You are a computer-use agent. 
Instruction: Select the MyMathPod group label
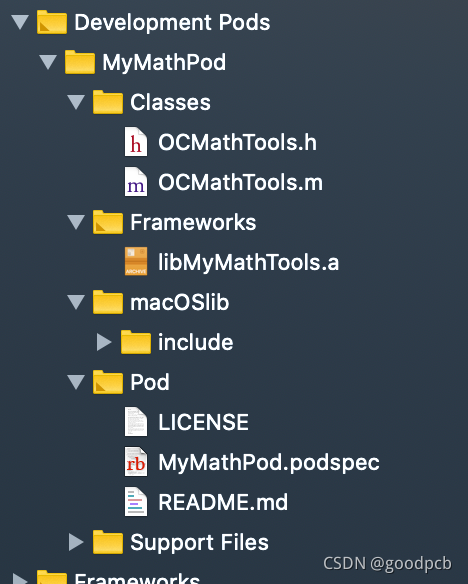pos(164,63)
